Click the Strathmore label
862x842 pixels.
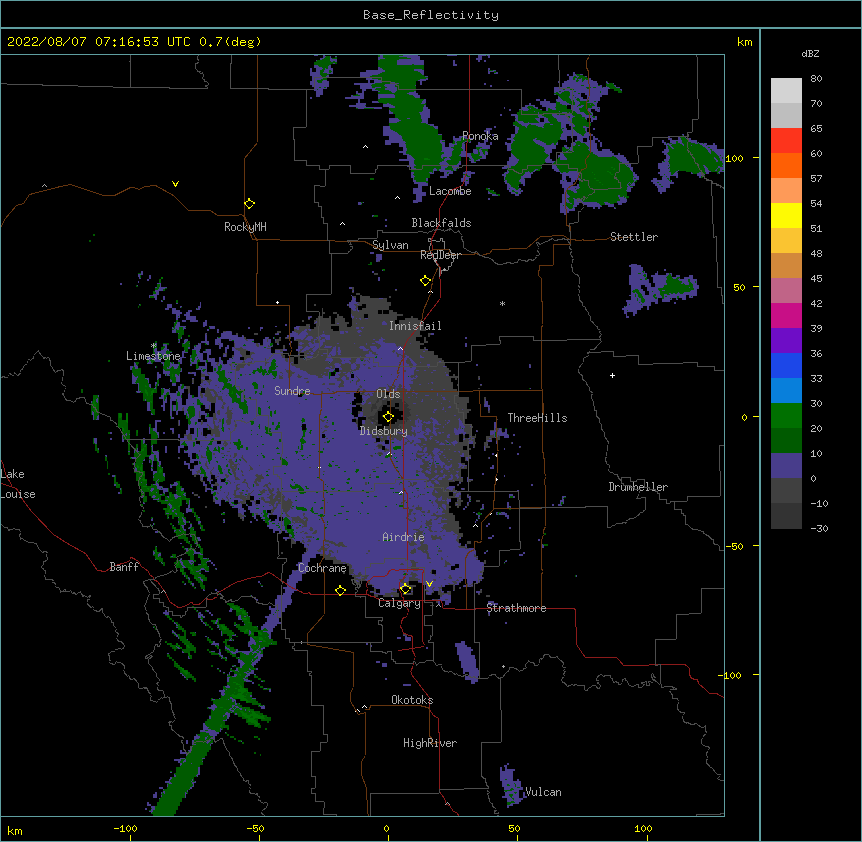pos(516,608)
